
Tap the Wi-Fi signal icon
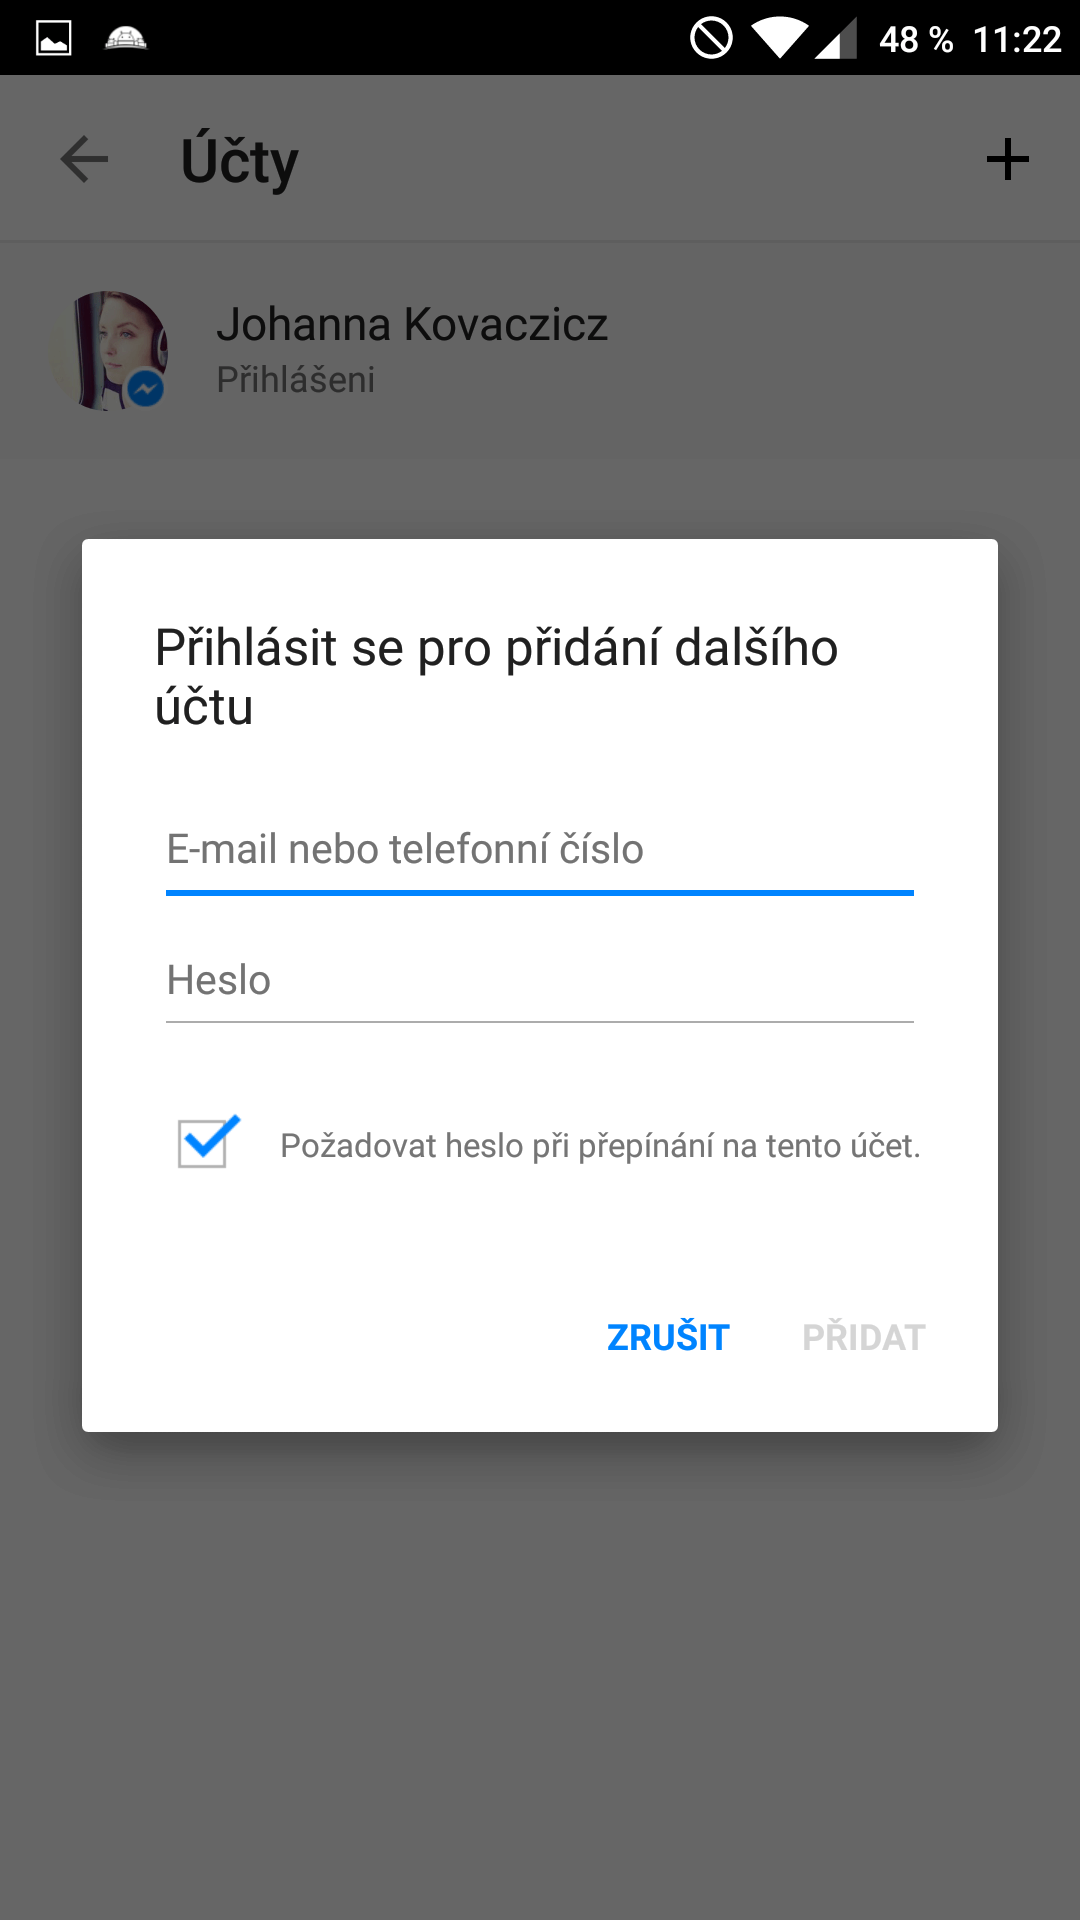(x=780, y=39)
